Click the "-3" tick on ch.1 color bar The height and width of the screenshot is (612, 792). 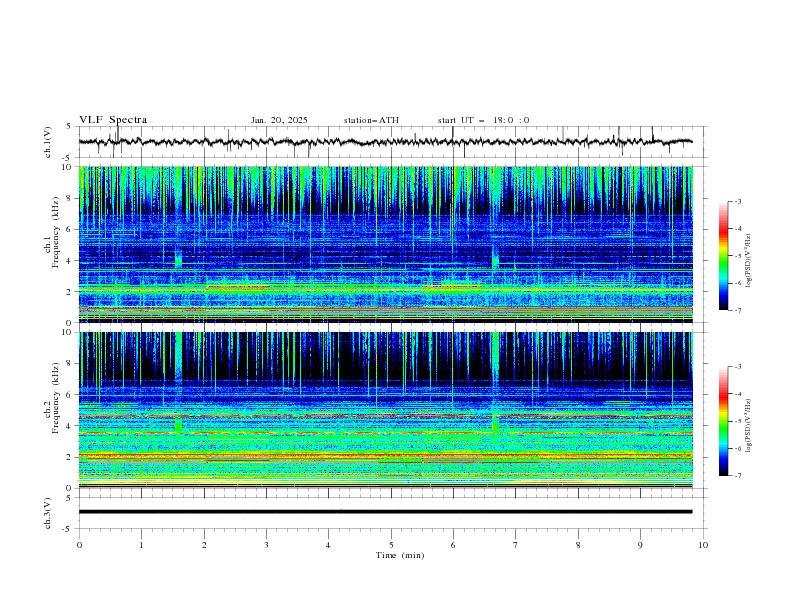[x=738, y=201]
